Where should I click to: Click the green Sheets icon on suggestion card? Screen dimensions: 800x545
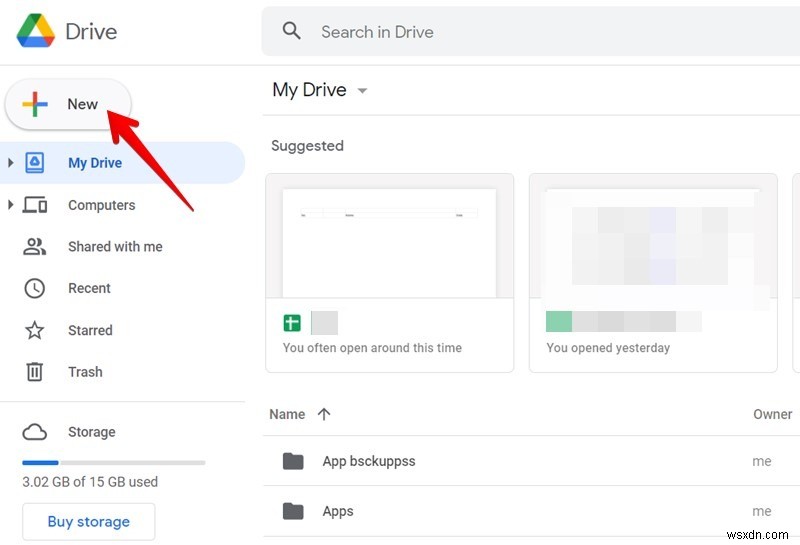(x=292, y=323)
